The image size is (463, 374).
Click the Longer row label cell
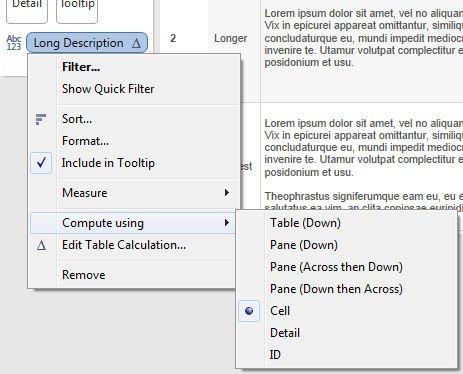231,38
